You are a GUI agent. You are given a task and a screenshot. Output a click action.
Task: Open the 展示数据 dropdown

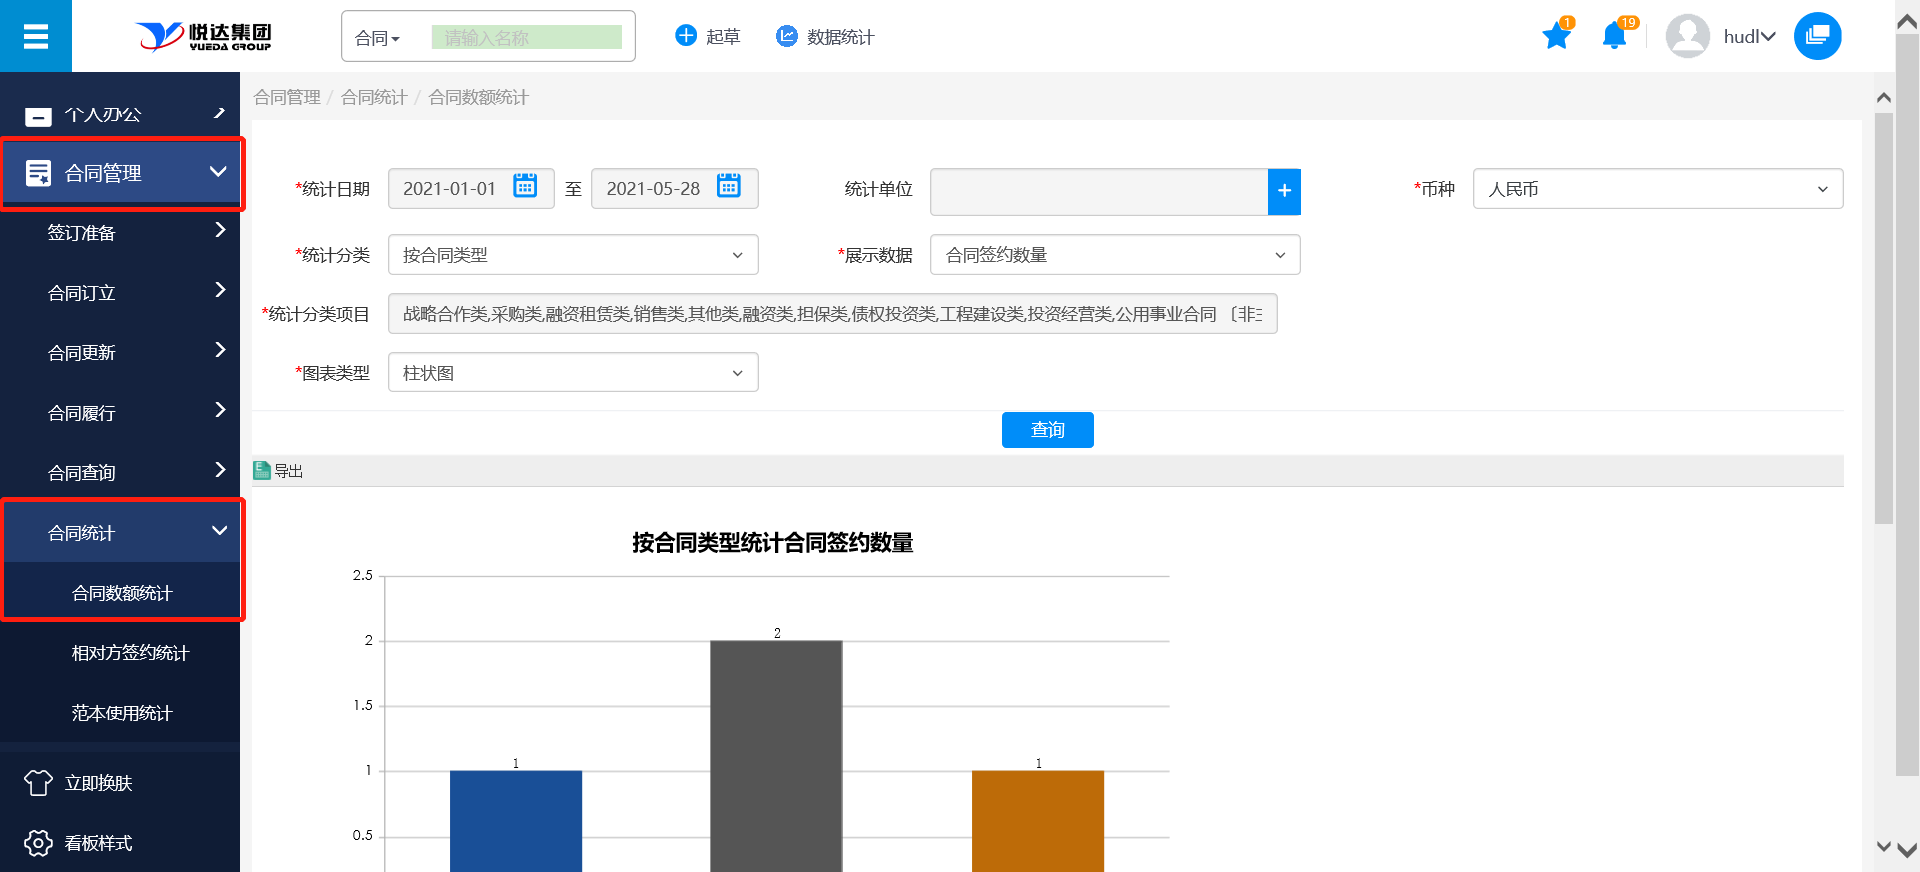click(1114, 255)
